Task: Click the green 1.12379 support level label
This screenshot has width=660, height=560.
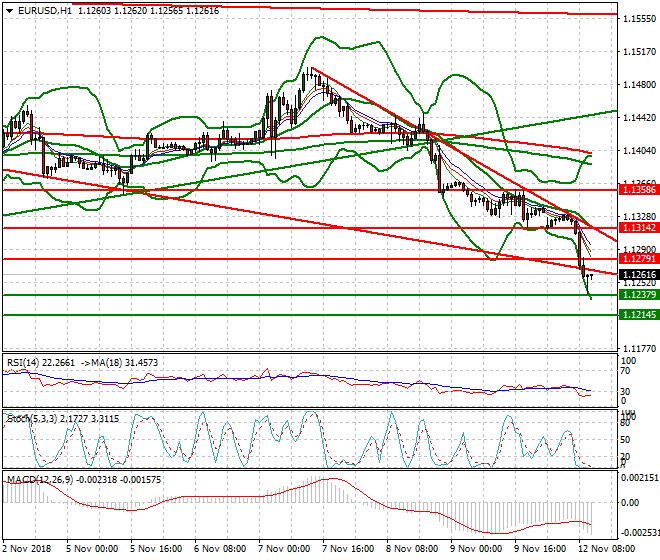Action: pos(639,294)
